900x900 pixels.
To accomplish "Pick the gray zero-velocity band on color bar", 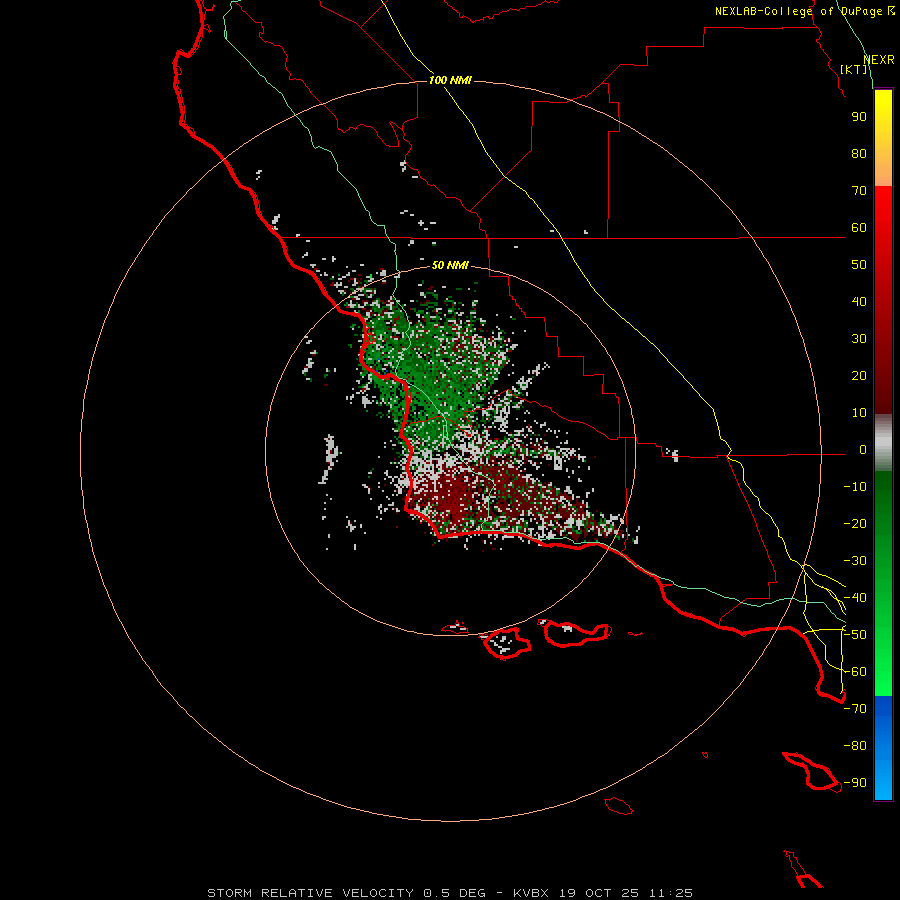I will tap(883, 443).
